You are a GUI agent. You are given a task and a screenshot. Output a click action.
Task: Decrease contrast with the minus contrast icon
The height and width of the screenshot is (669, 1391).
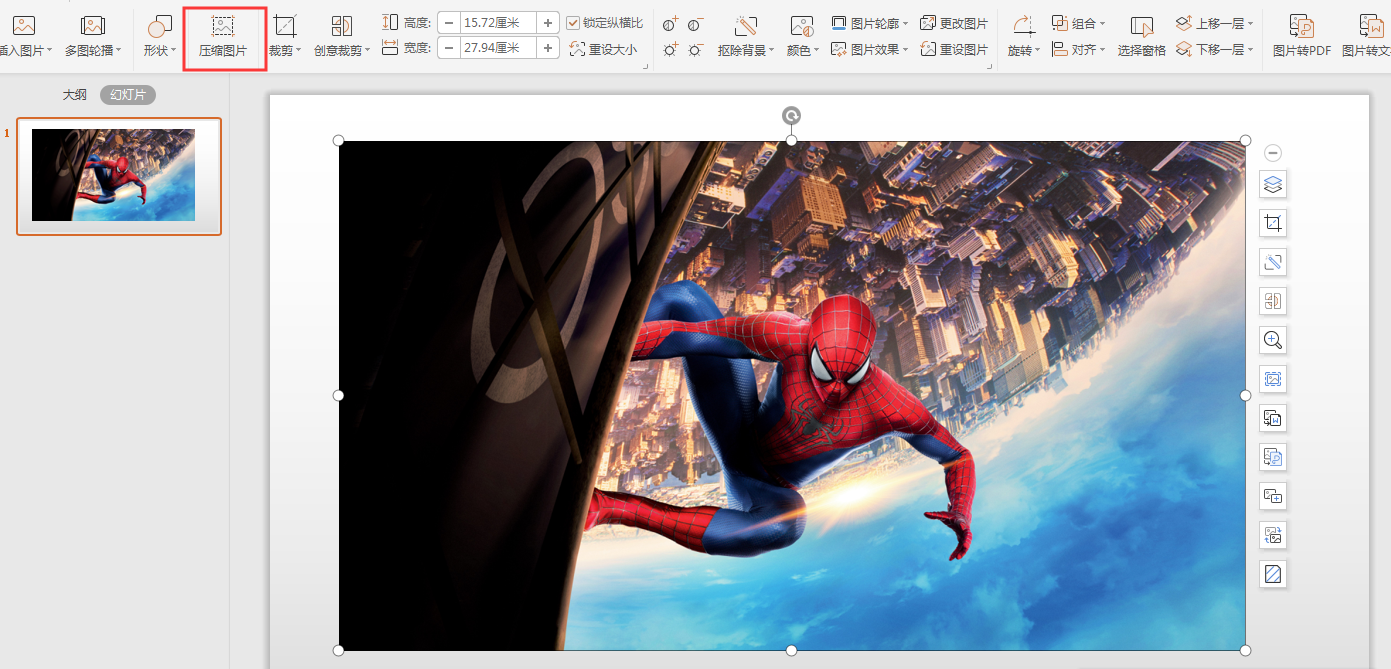point(695,24)
